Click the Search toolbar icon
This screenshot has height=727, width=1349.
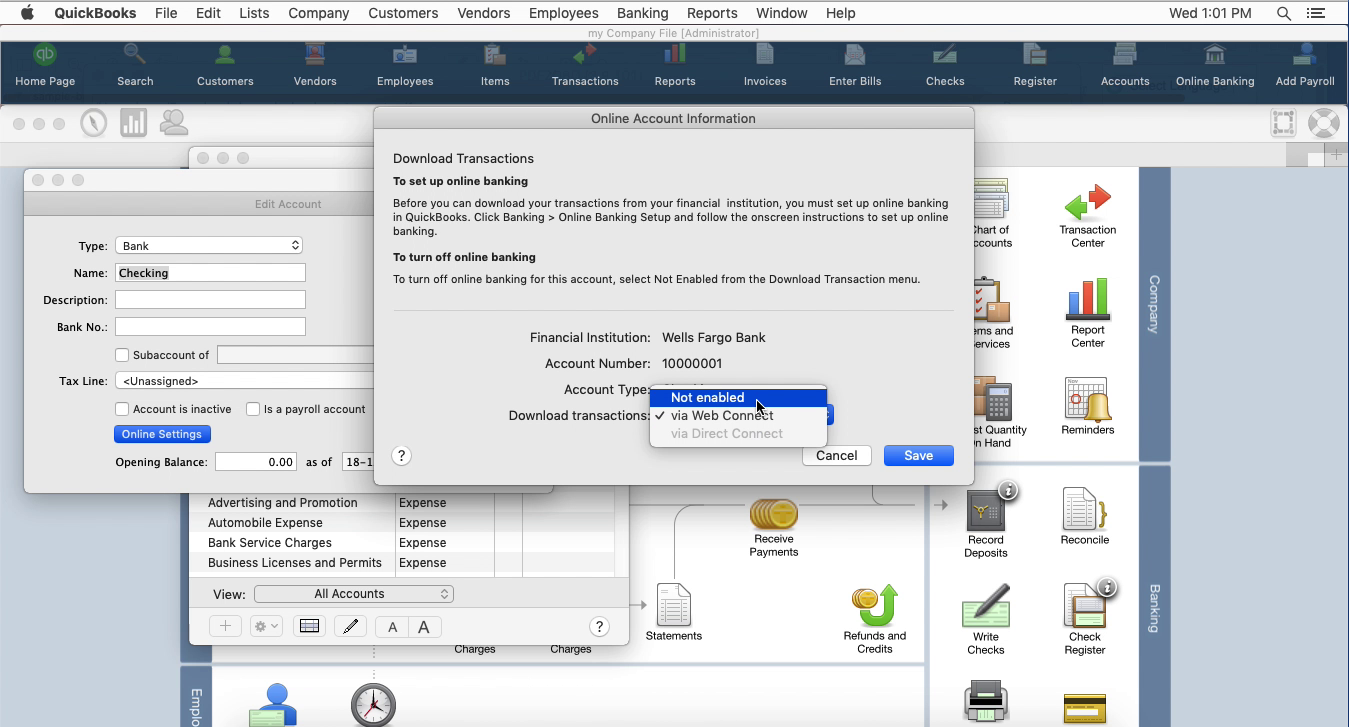point(135,66)
